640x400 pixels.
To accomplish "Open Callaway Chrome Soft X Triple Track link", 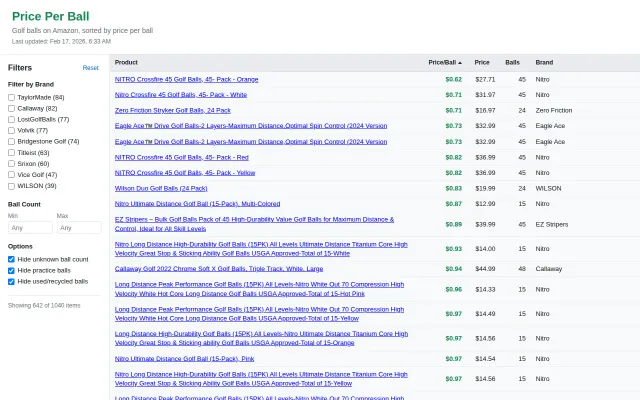I will tap(219, 269).
